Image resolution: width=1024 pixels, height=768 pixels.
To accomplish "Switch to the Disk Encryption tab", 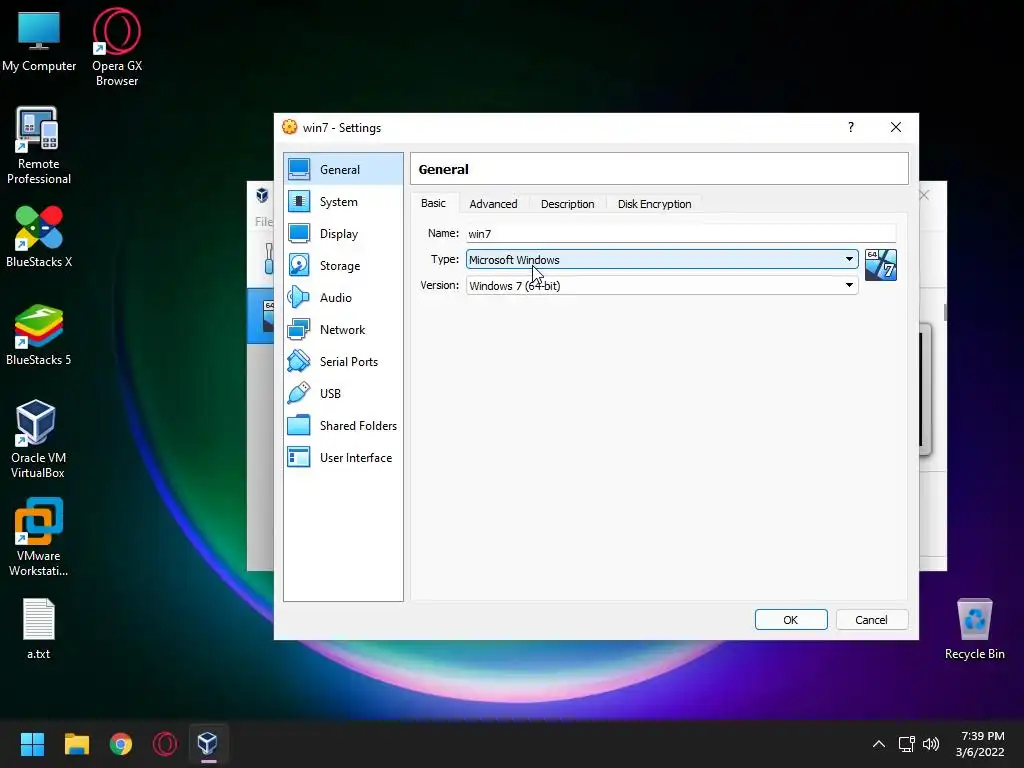I will 654,204.
